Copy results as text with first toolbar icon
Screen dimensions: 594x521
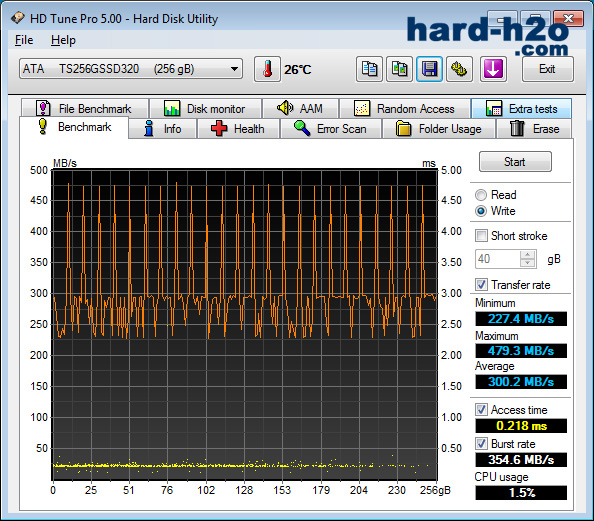[369, 69]
